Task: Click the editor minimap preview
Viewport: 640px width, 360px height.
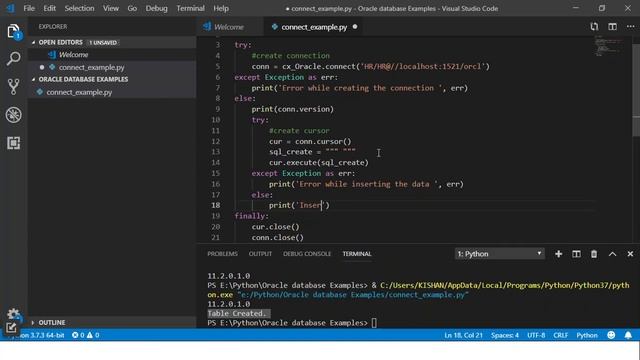Action: pos(609,46)
